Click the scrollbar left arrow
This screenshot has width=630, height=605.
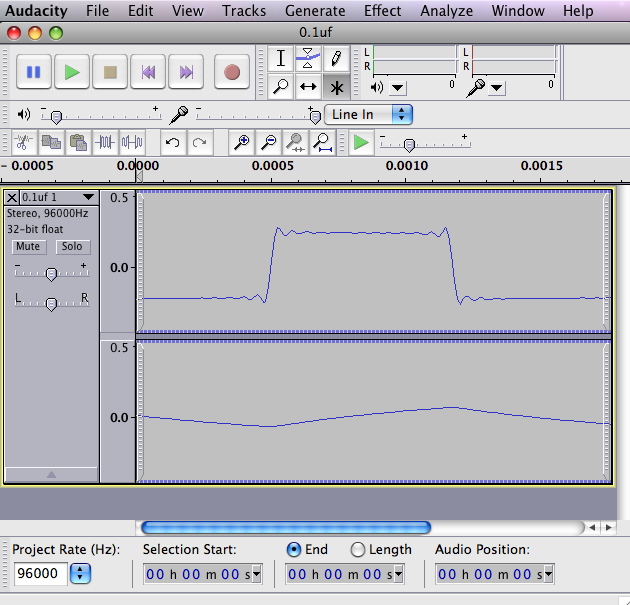pos(592,527)
